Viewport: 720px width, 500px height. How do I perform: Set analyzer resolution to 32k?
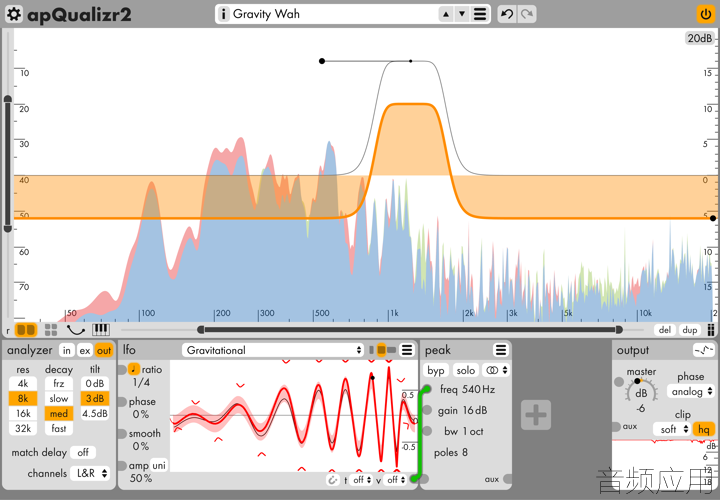[x=22, y=428]
